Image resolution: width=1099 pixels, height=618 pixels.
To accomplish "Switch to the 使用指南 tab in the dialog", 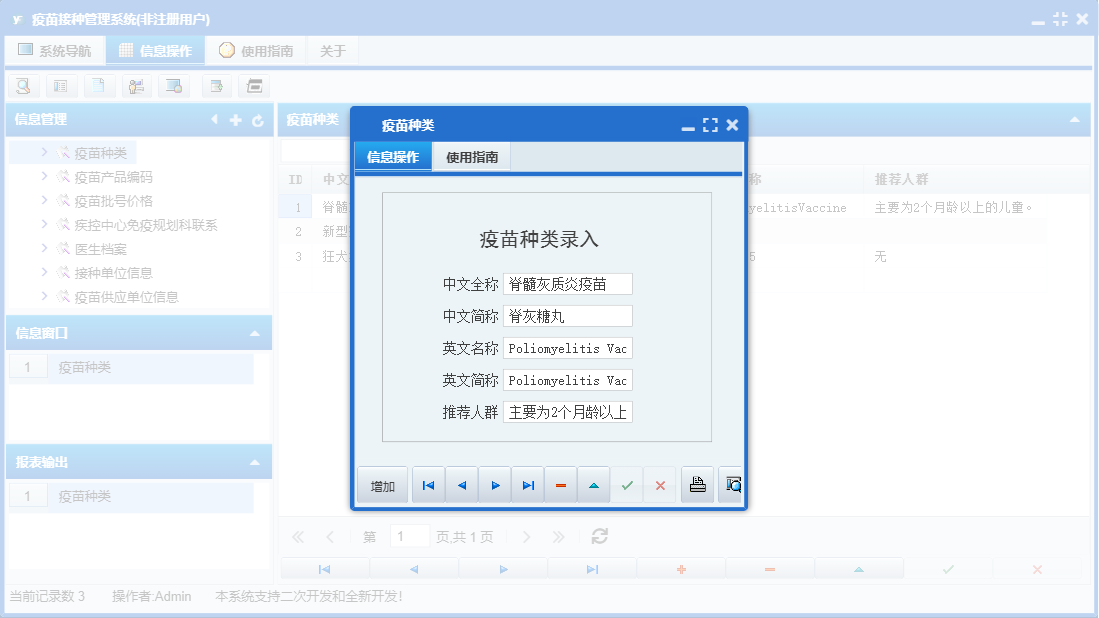I will click(470, 156).
